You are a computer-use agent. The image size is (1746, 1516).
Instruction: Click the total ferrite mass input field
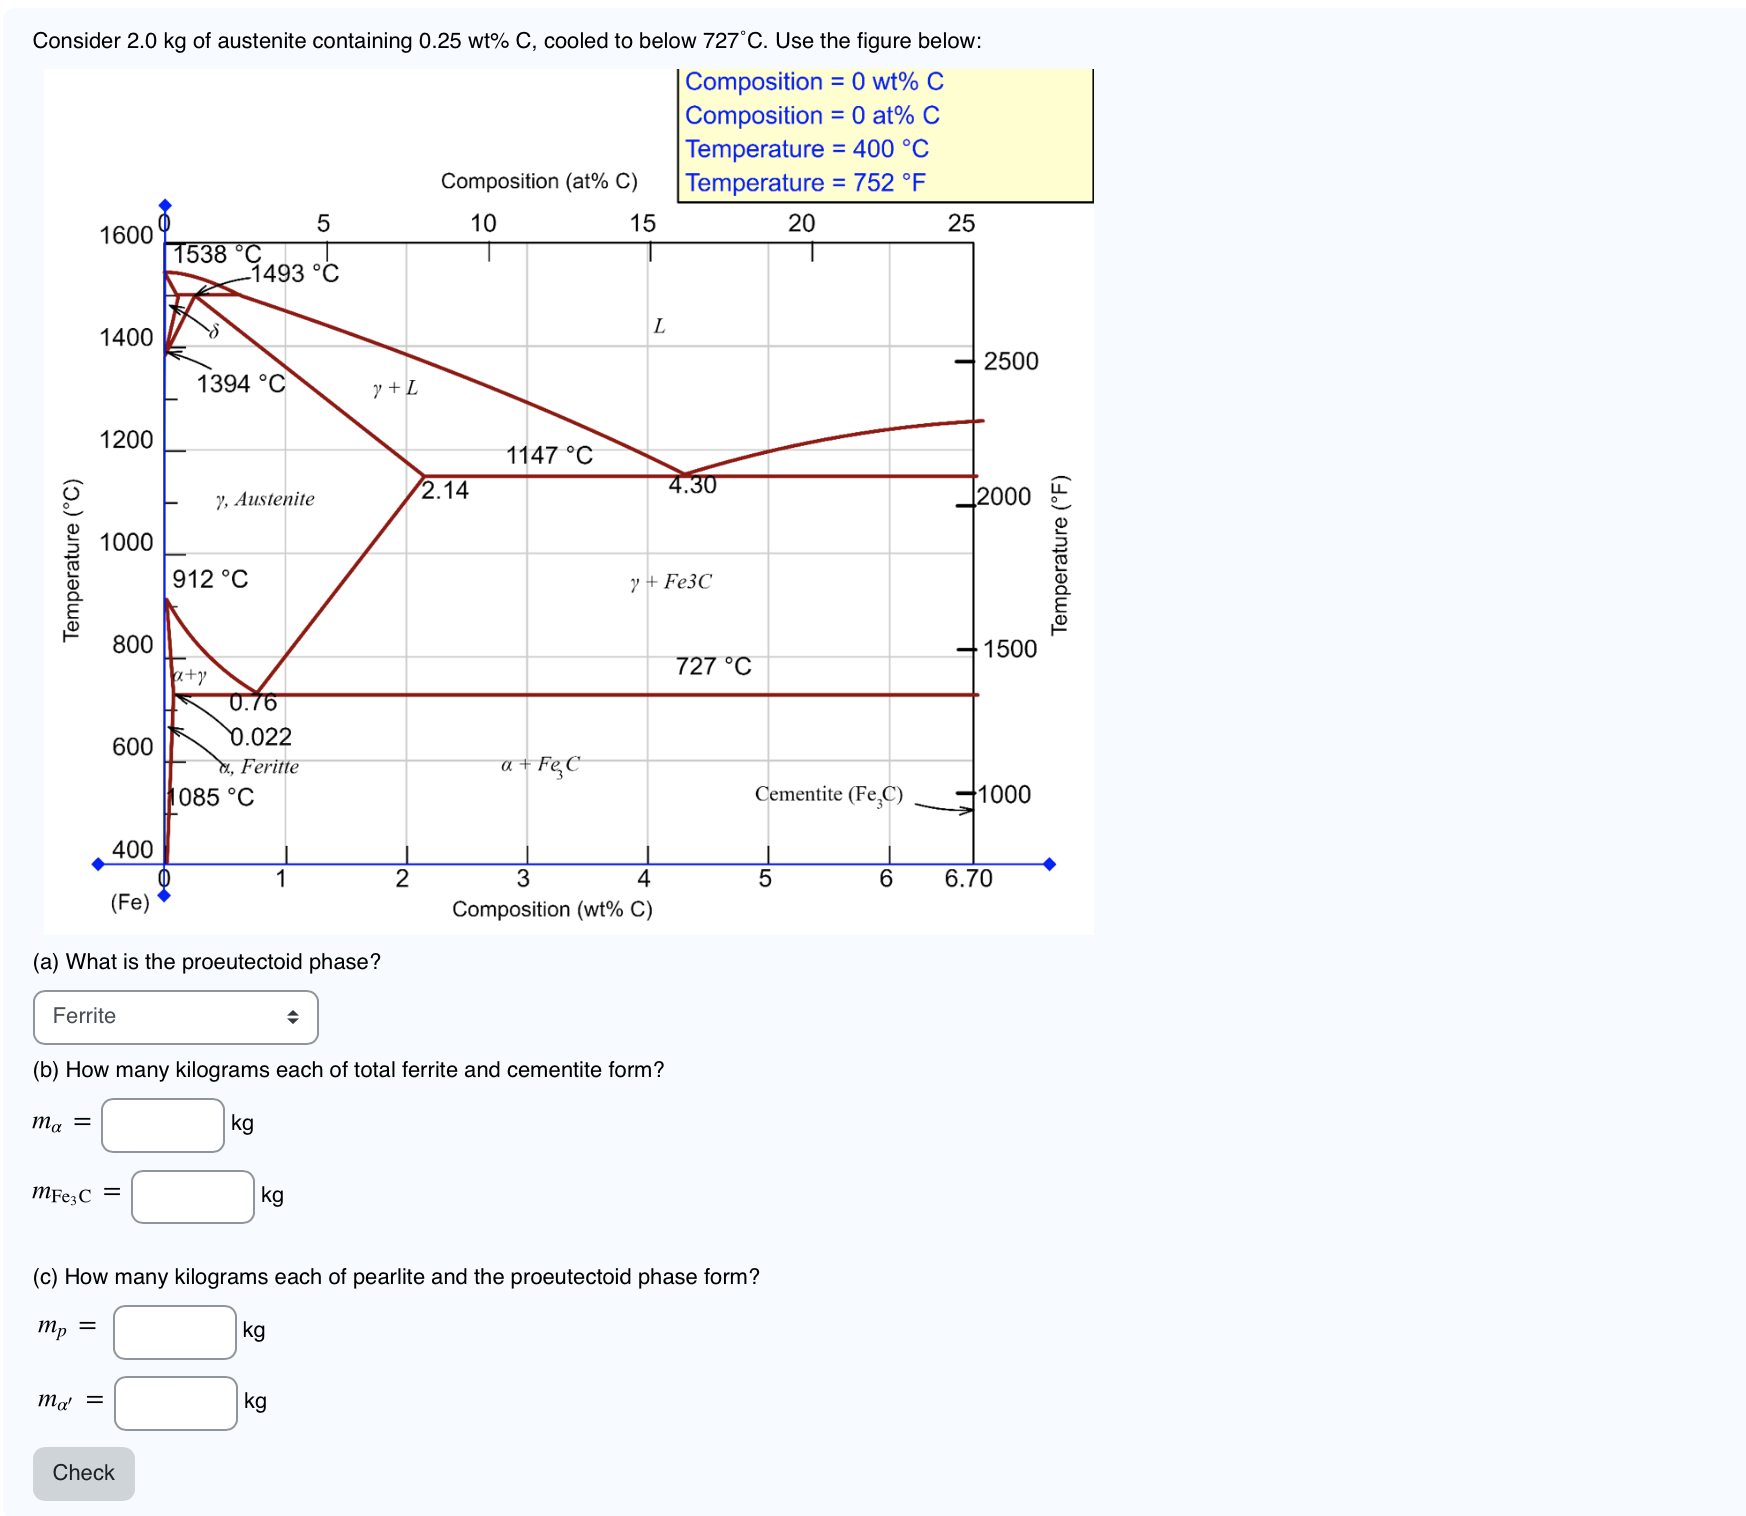(x=163, y=1125)
